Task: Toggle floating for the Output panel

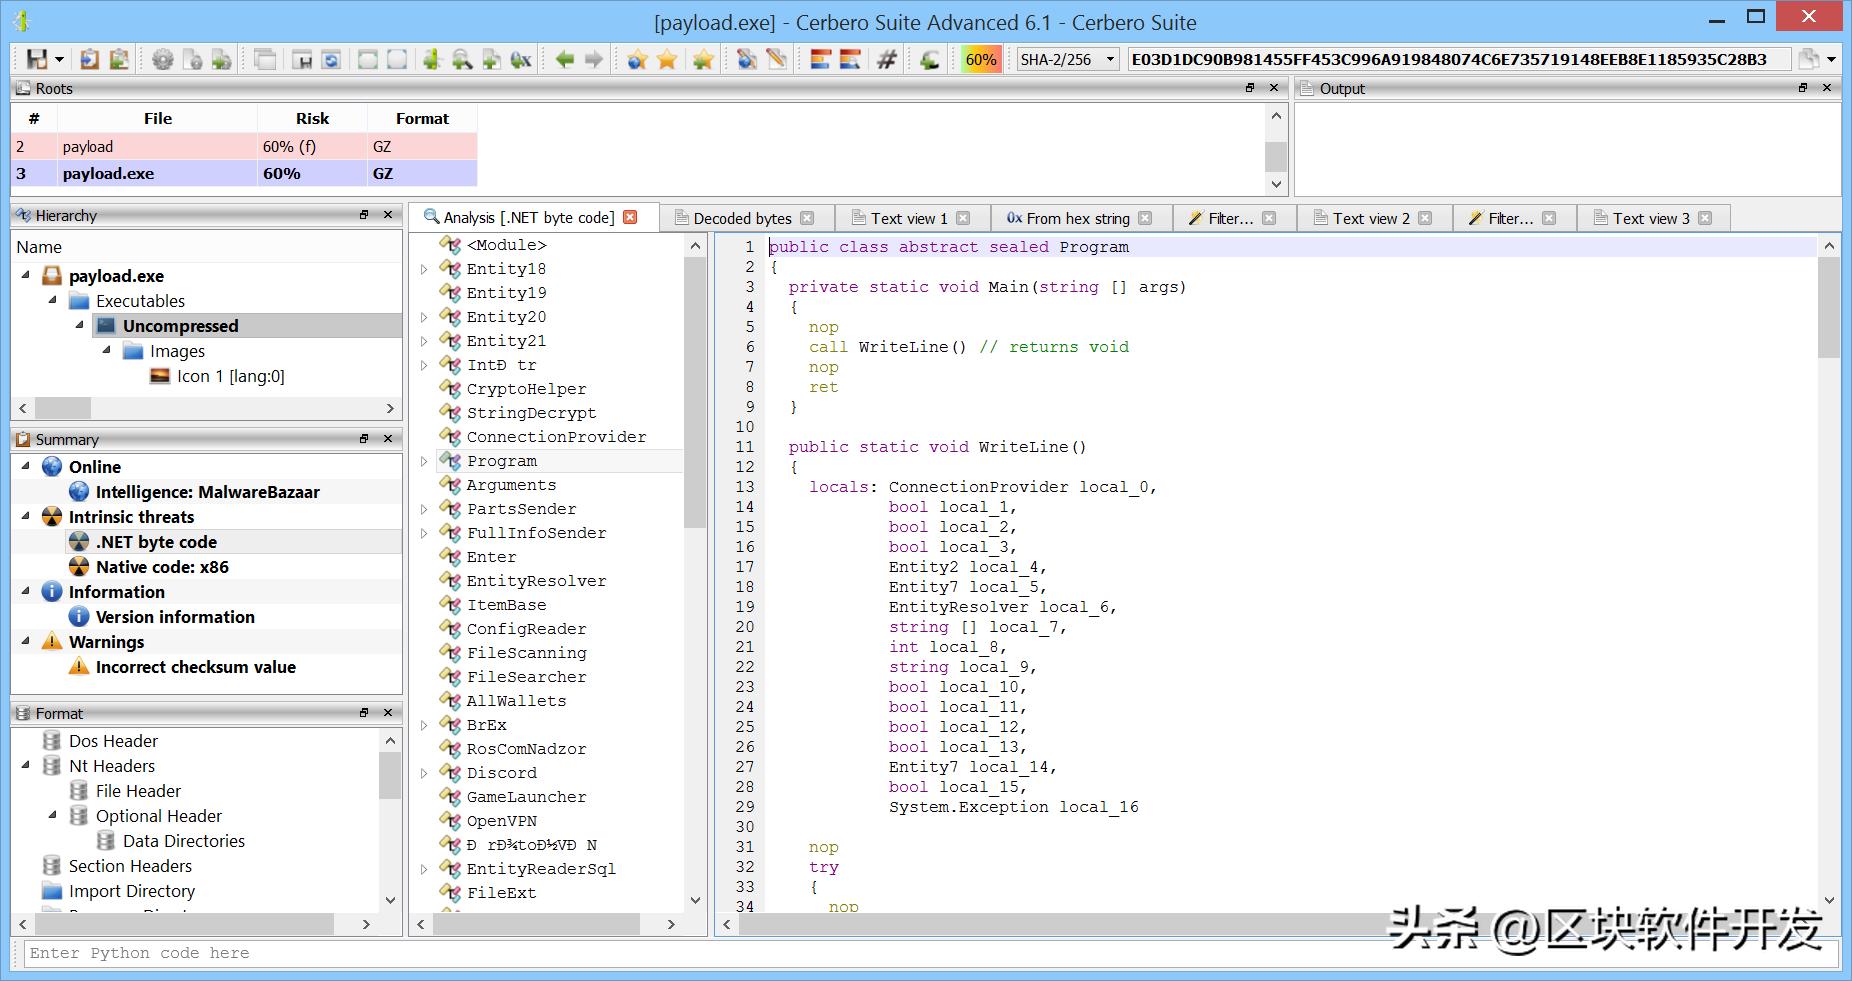Action: coord(1803,88)
